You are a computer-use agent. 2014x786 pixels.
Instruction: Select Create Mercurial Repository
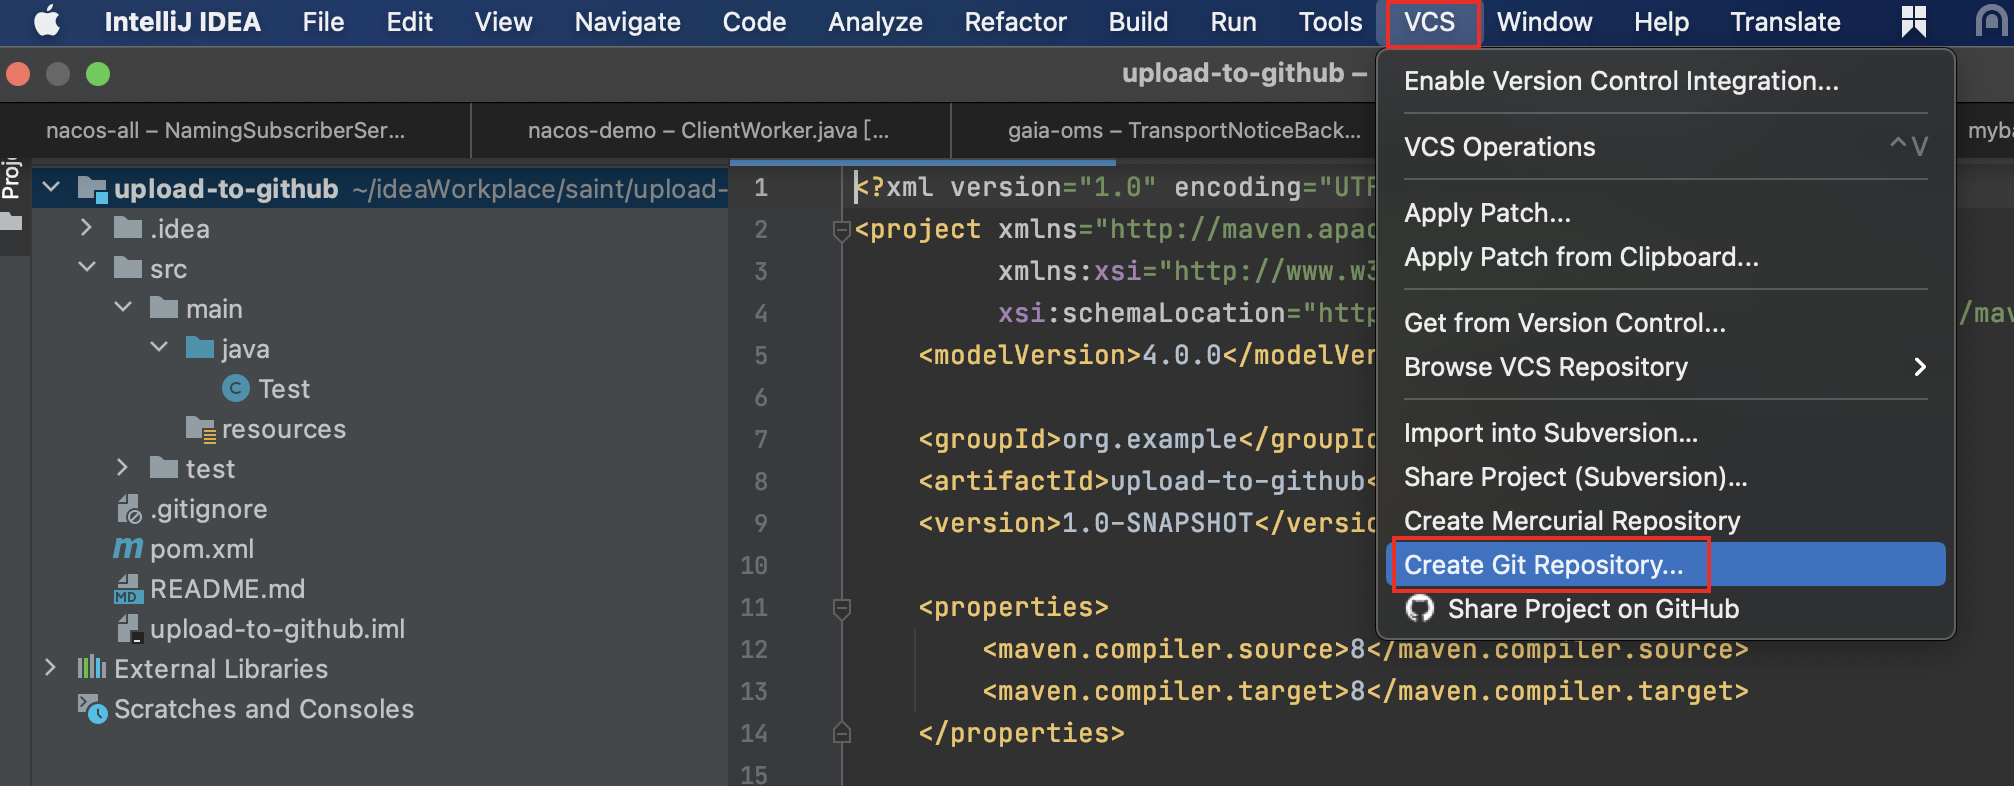1666,521
